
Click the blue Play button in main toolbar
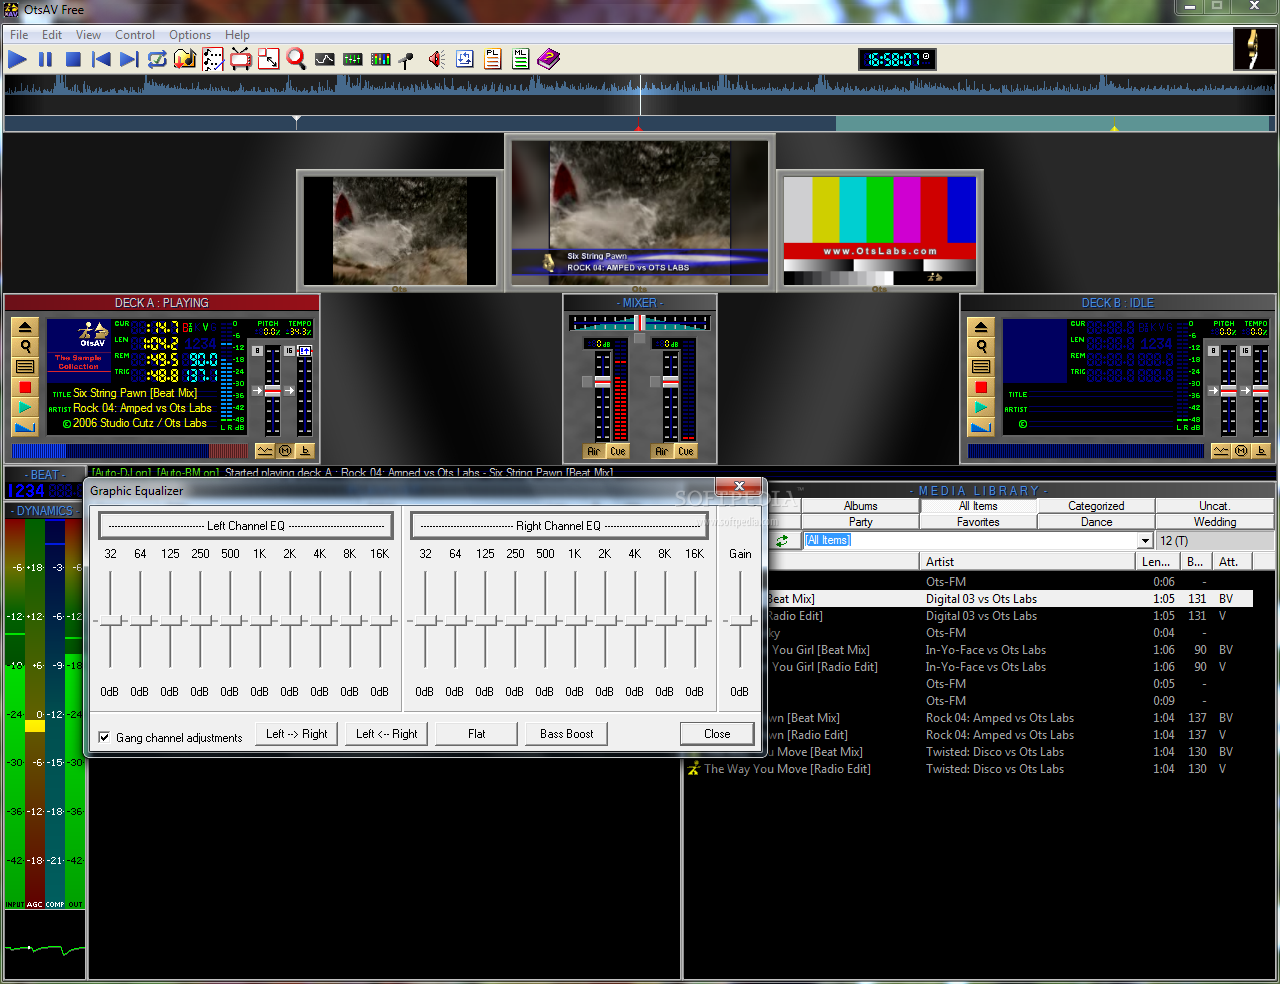(17, 60)
